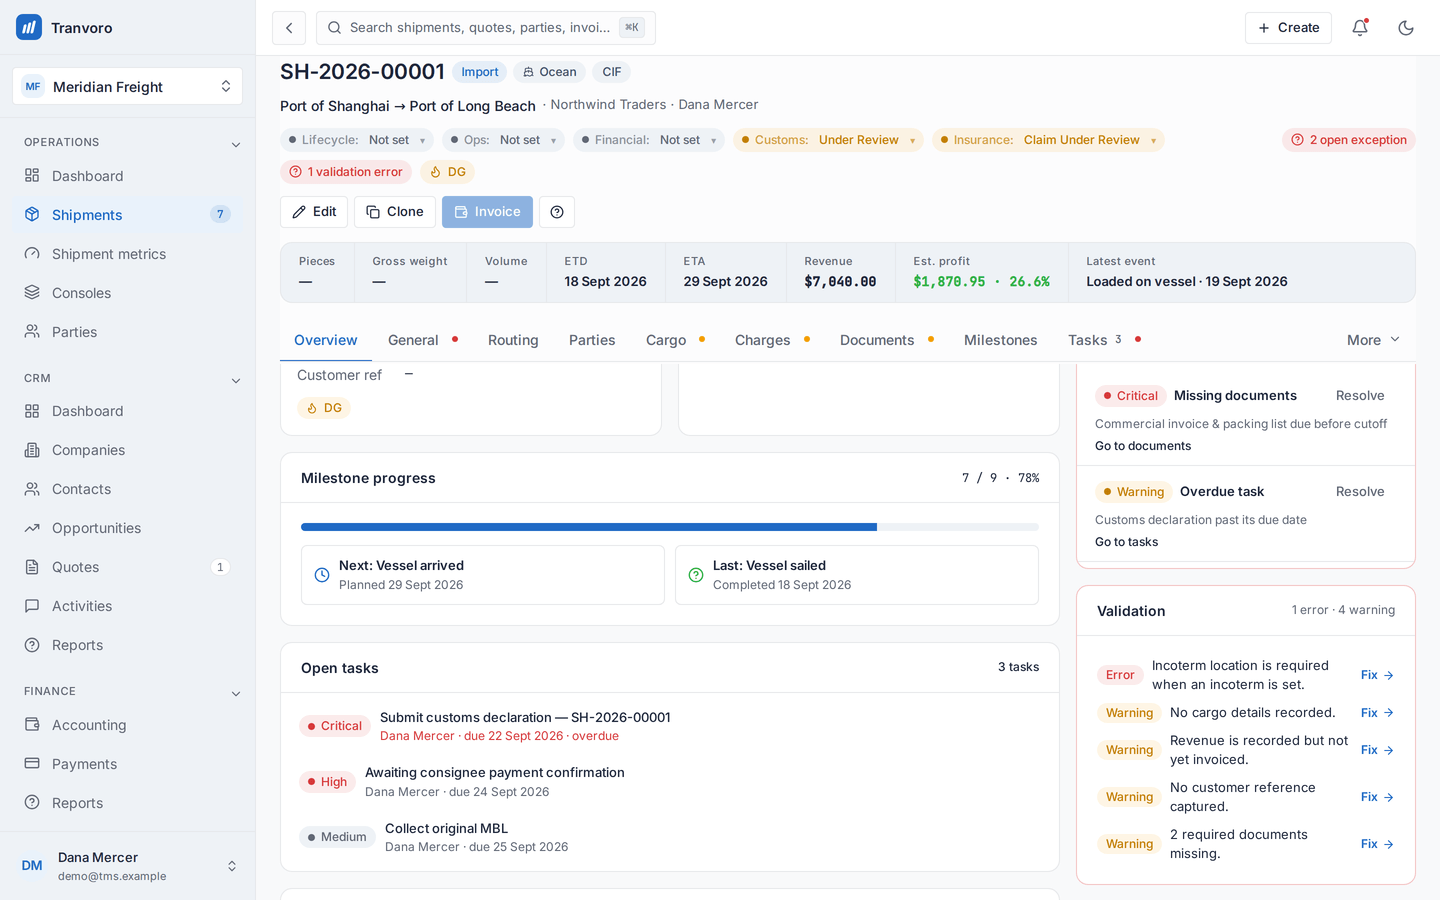Viewport: 1440px width, 900px height.
Task: Switch to the Documents tab
Action: (x=886, y=340)
